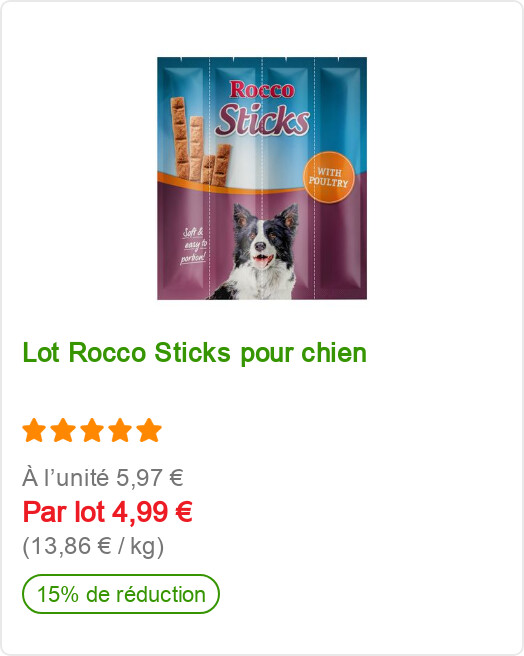Select the 'À l'unité 5,97 €' price
Screen dimensions: 524x656
(x=103, y=478)
